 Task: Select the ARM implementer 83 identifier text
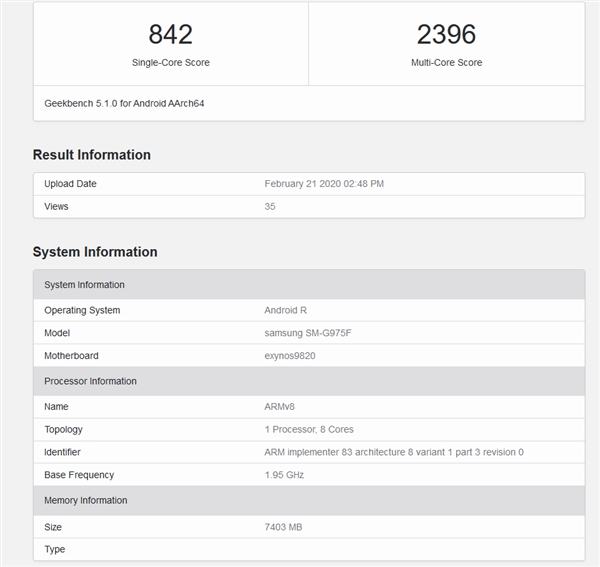pos(393,453)
